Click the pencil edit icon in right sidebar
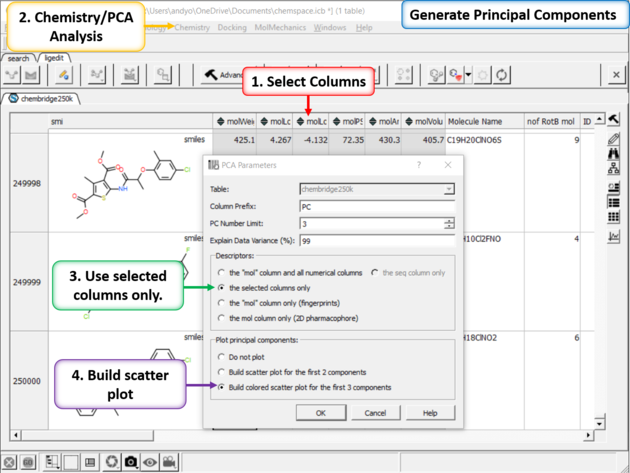Viewport: 630px width, 473px height. pyautogui.click(x=614, y=139)
